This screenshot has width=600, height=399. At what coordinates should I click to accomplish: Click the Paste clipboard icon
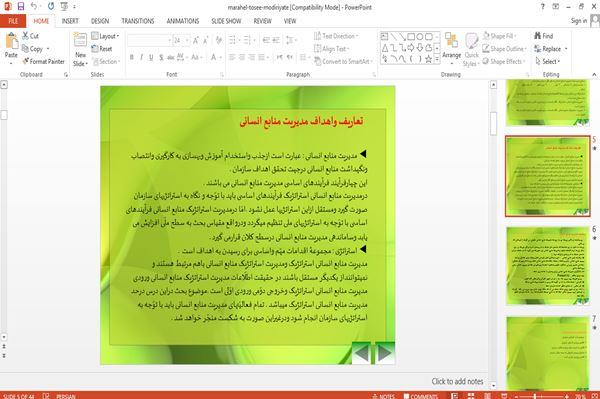11,41
